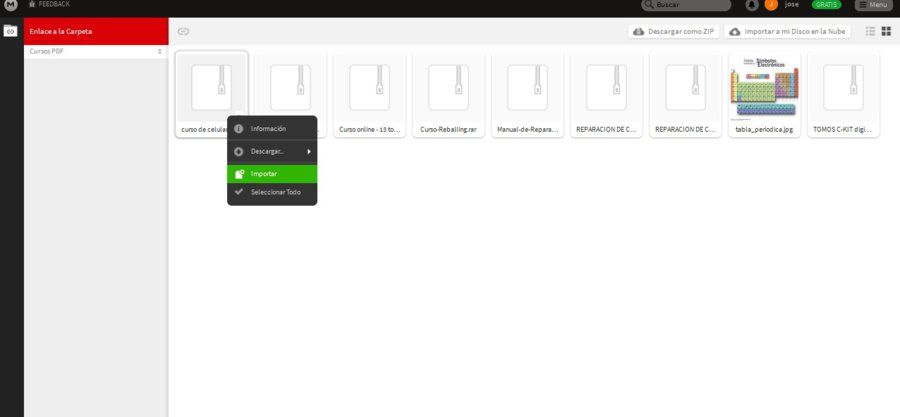Click the Manual-de-Repara... file name
This screenshot has height=417, width=900.
[527, 130]
